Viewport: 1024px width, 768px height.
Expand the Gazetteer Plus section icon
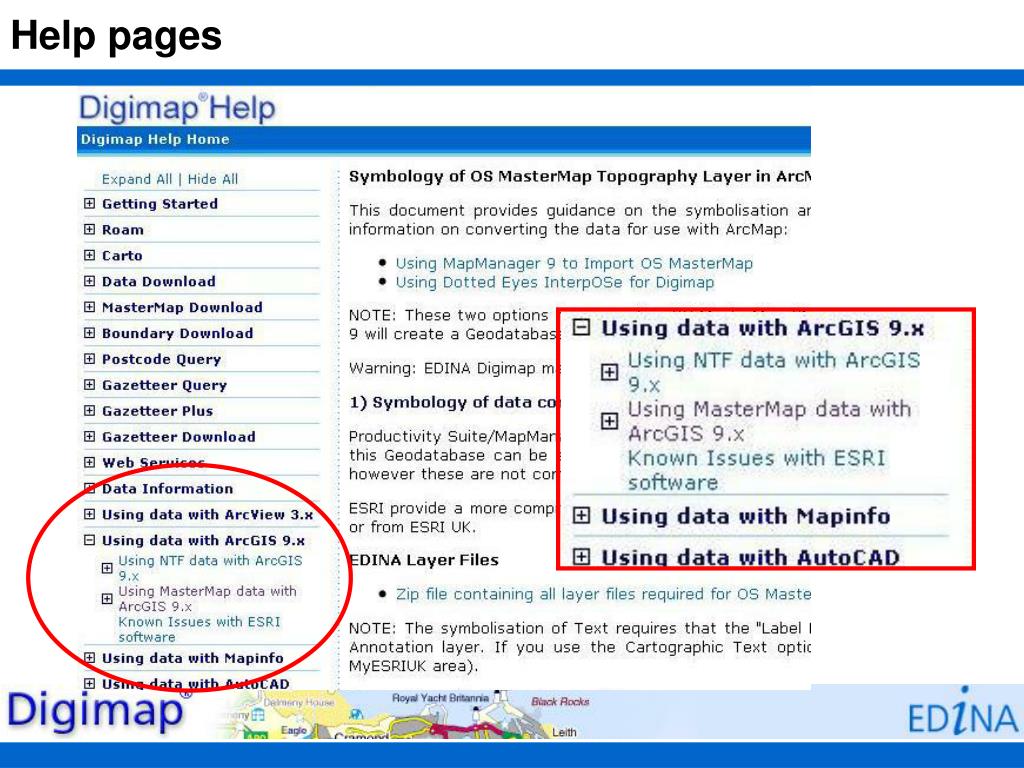click(x=89, y=411)
